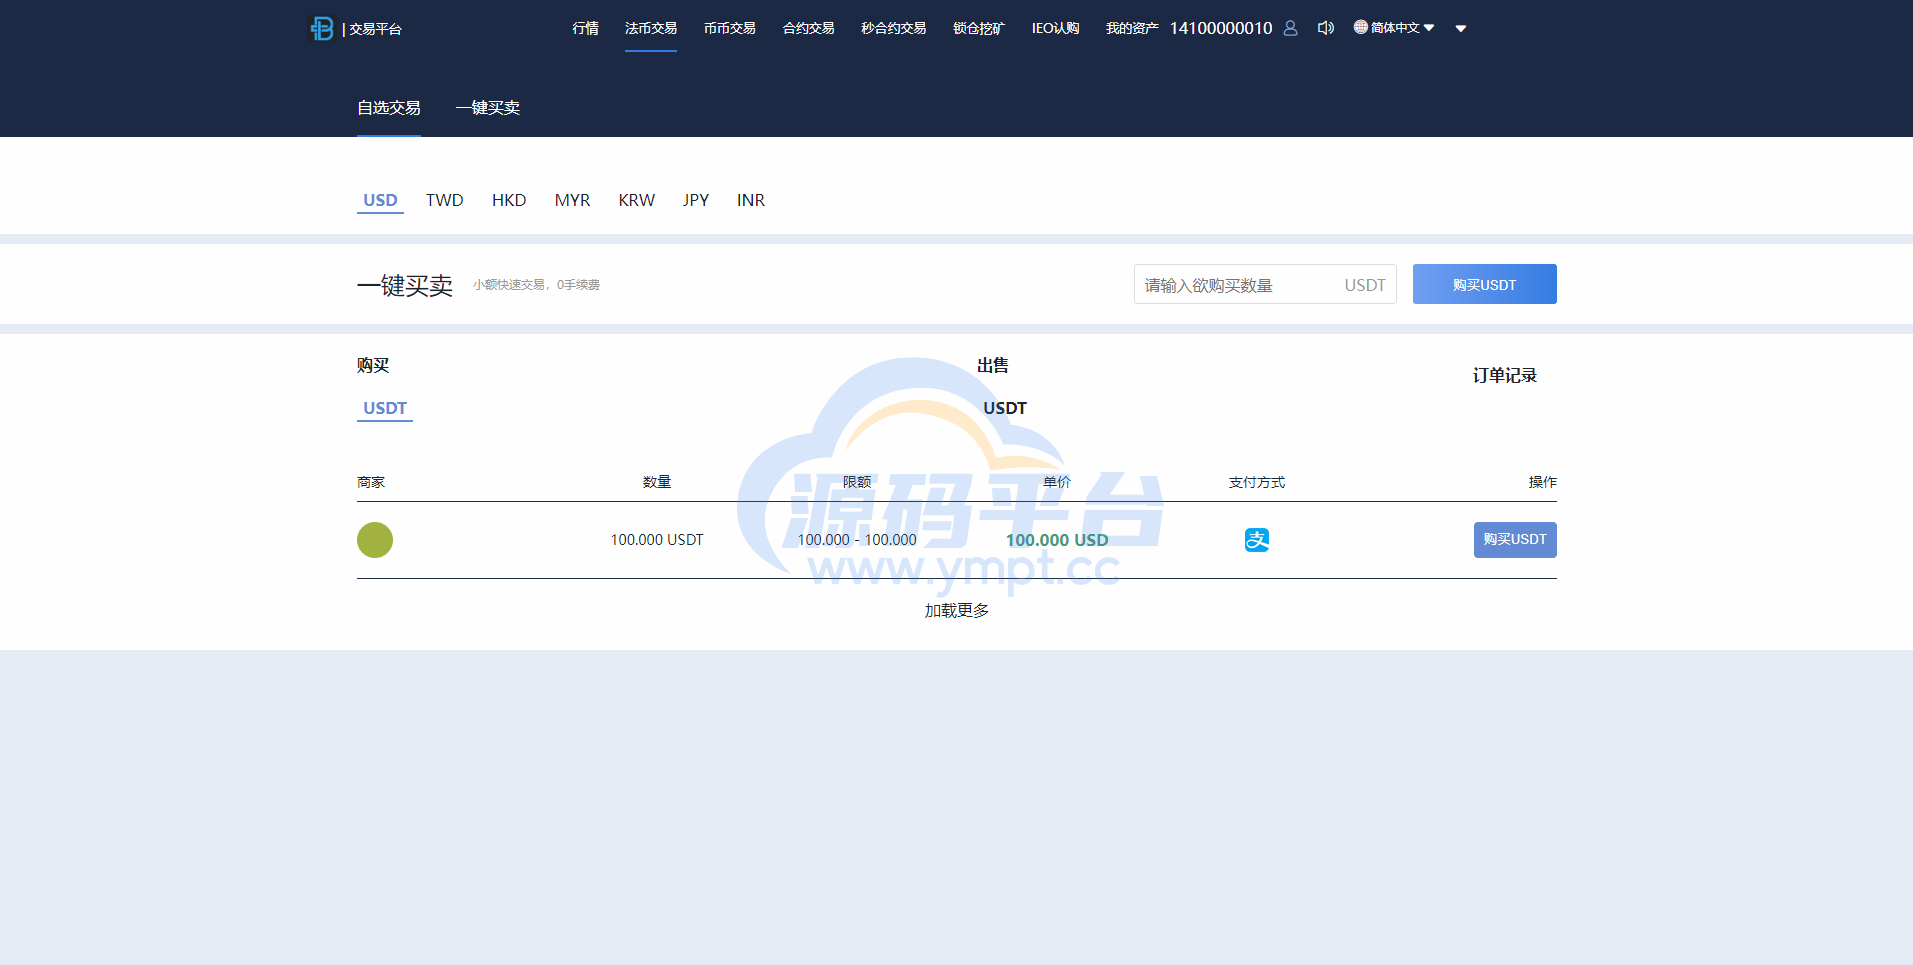The image size is (1913, 965).
Task: Click the speaker announcement icon
Action: coord(1326,28)
